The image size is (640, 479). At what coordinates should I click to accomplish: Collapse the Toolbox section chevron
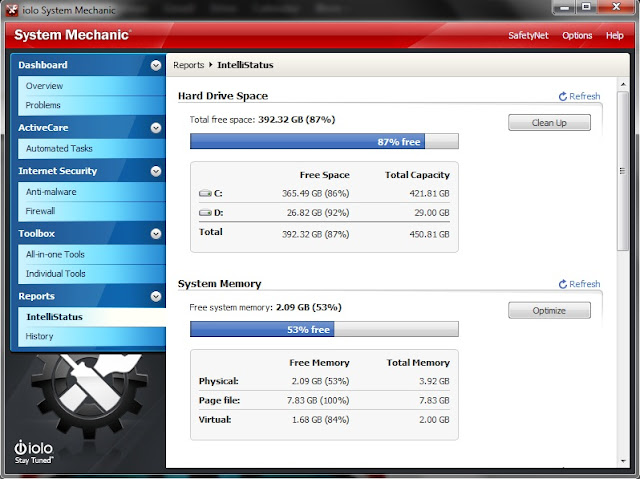tap(156, 234)
